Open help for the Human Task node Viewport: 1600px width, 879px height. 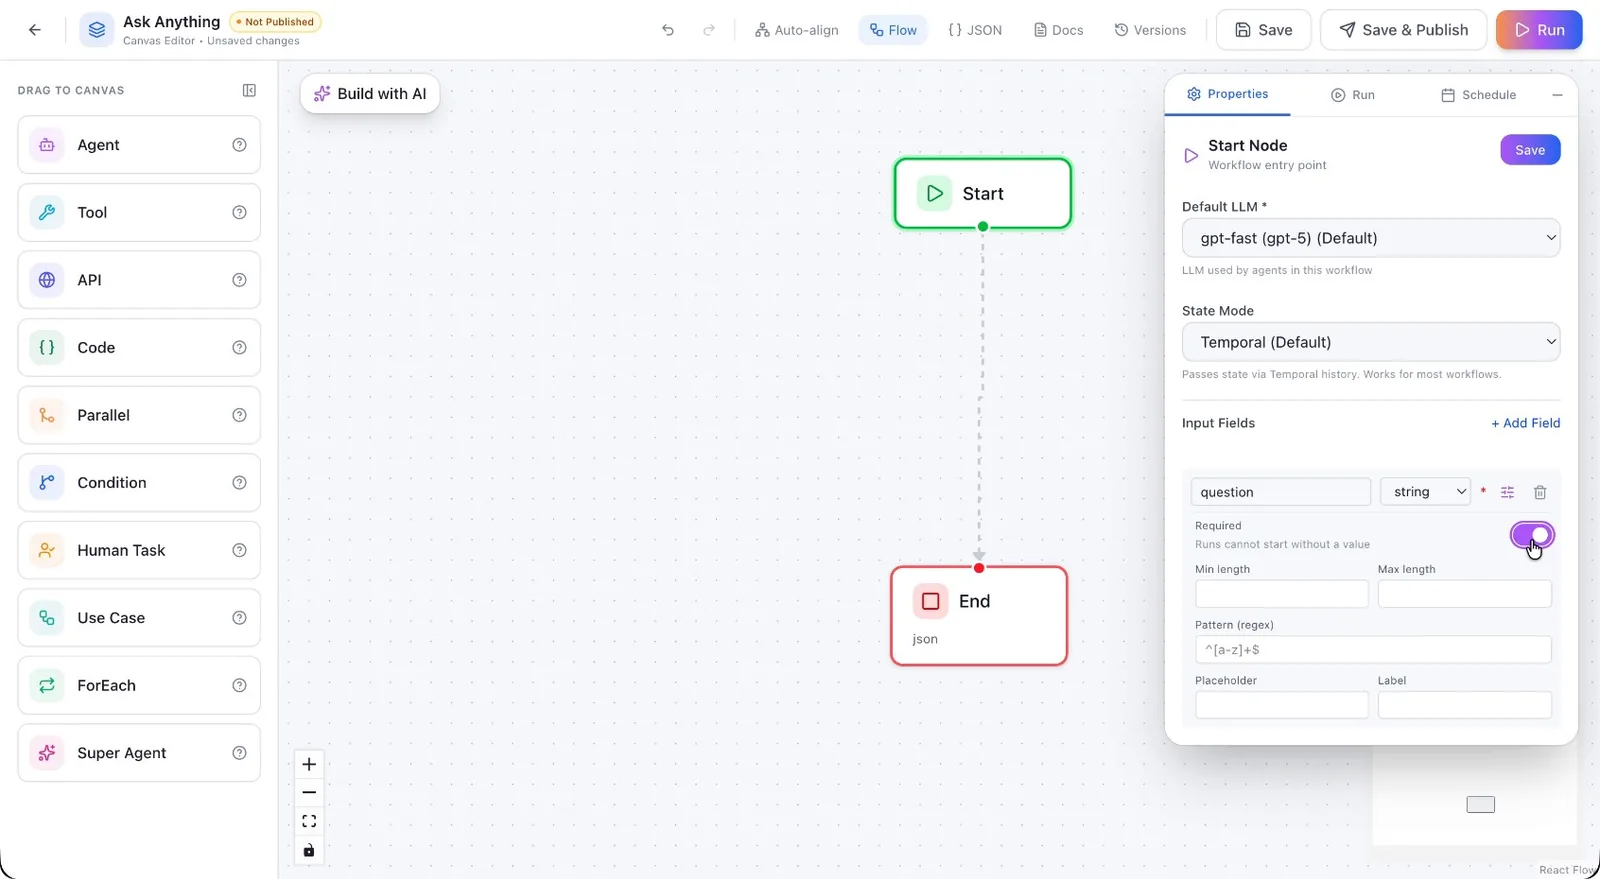tap(239, 550)
